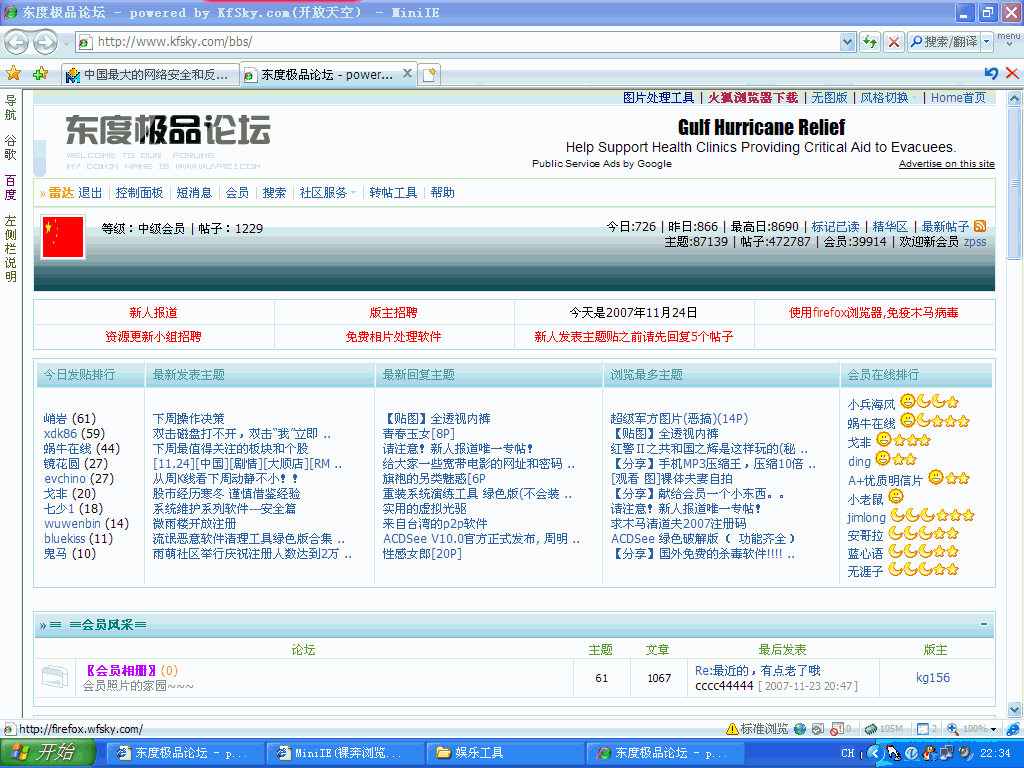Viewport: 1024px width, 768px height.
Task: Click the IE icon in status bar
Action: [1012, 729]
